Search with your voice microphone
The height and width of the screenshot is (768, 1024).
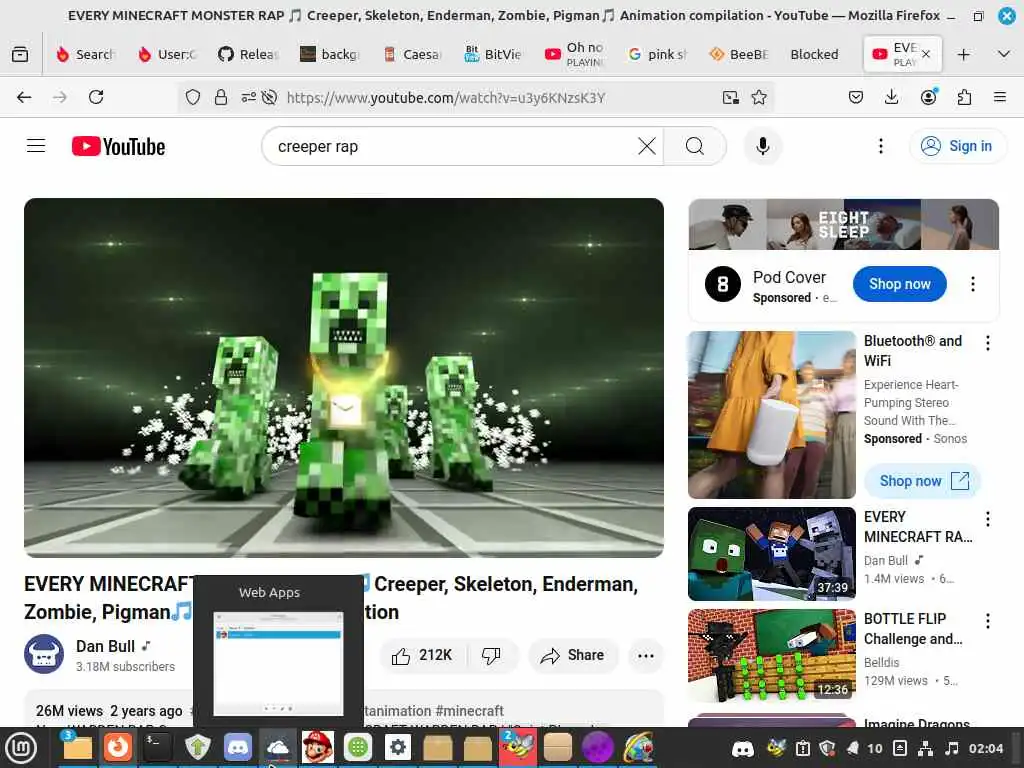[762, 146]
